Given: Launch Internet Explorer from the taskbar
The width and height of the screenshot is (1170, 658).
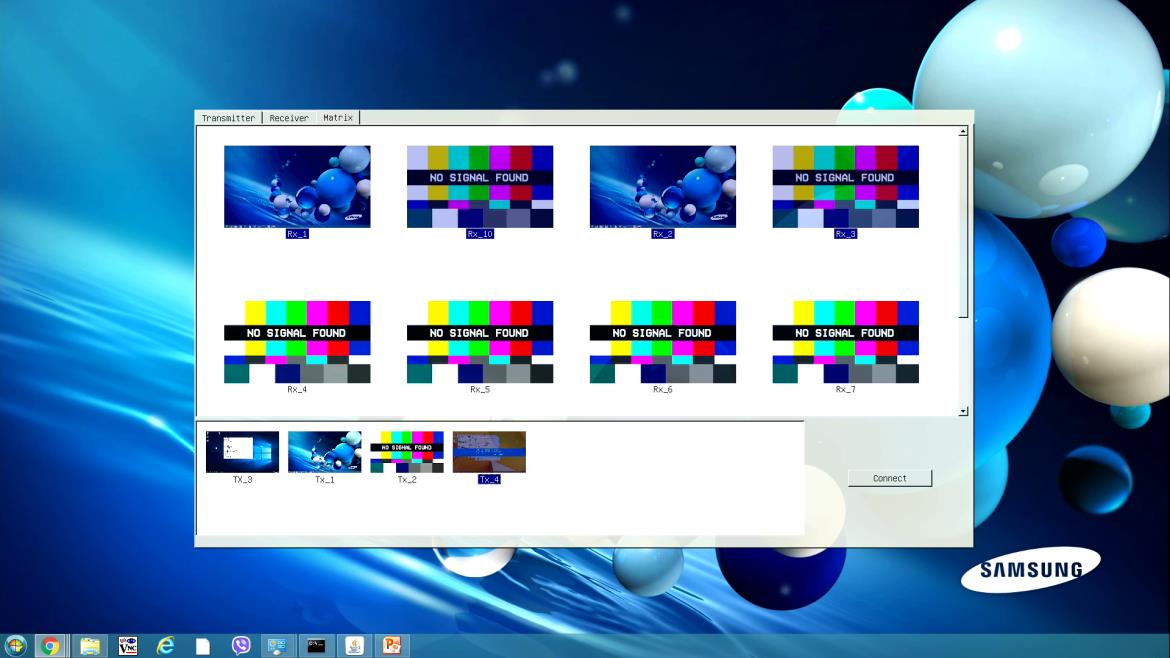Looking at the screenshot, I should [x=166, y=646].
